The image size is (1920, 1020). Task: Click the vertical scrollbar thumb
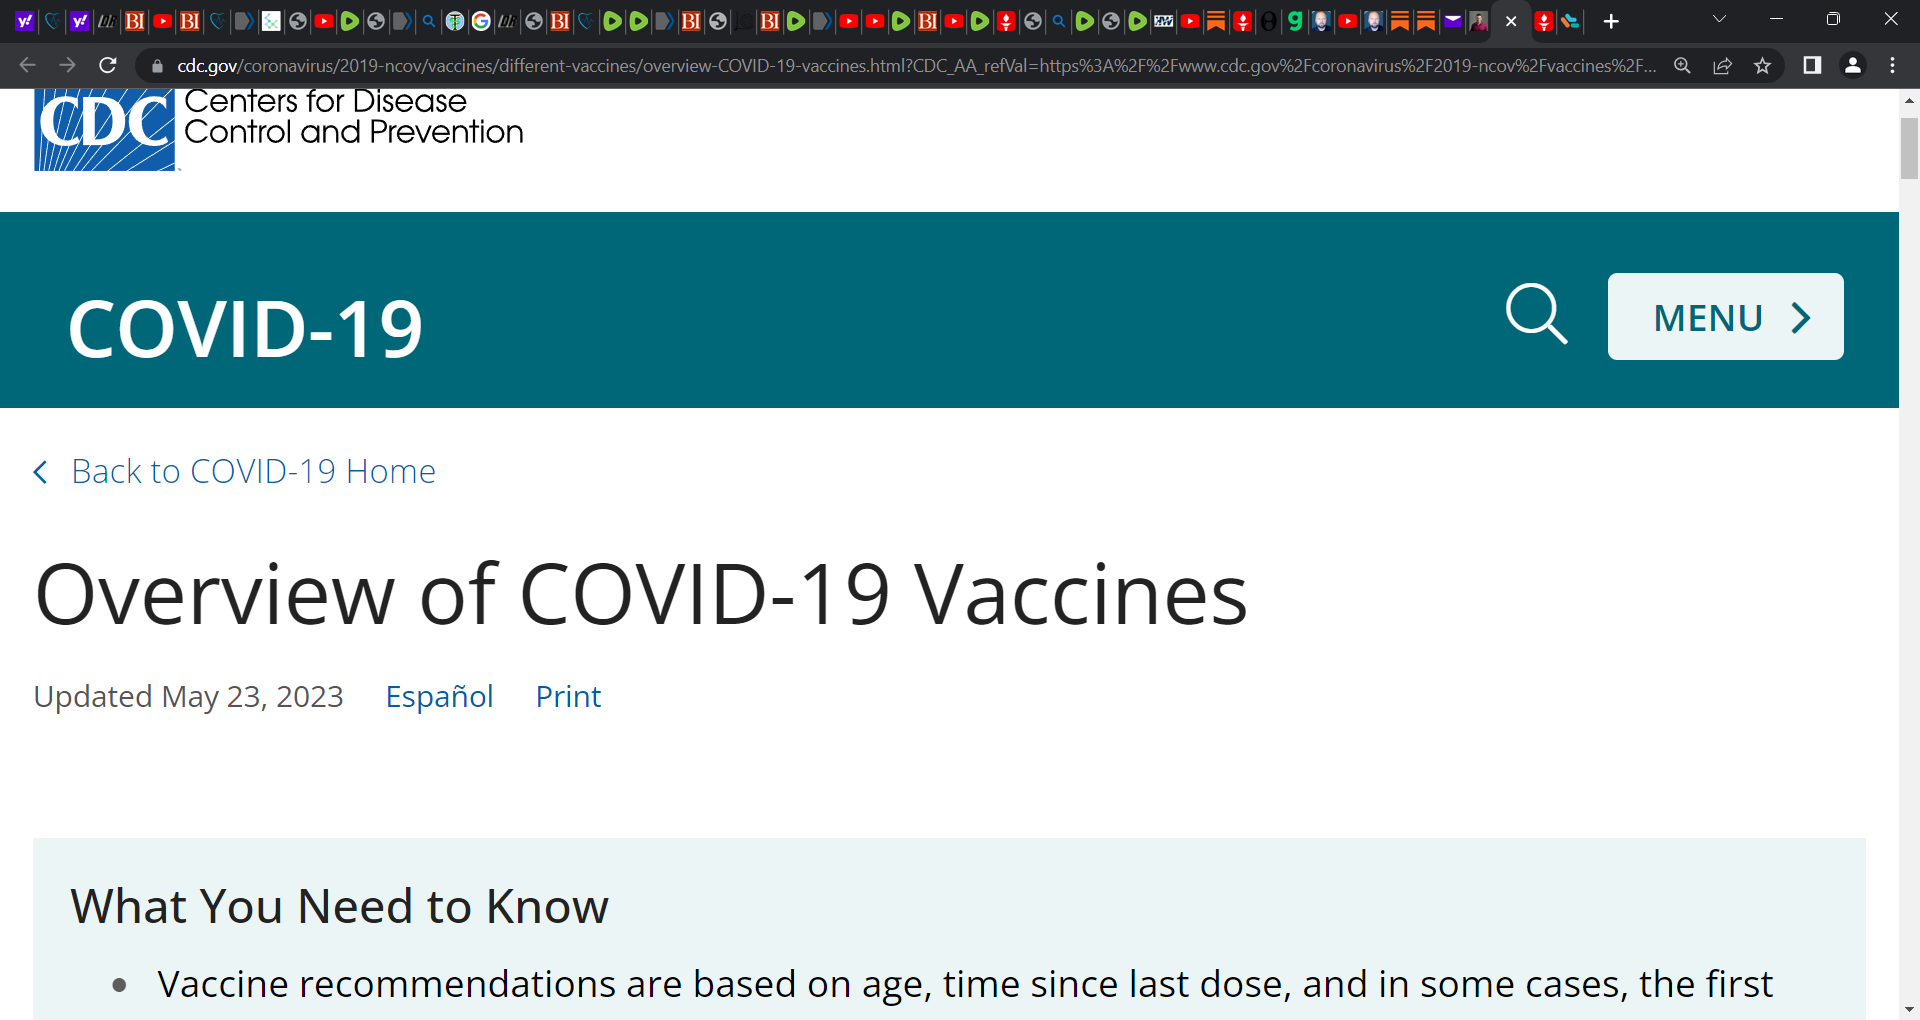pos(1909,148)
